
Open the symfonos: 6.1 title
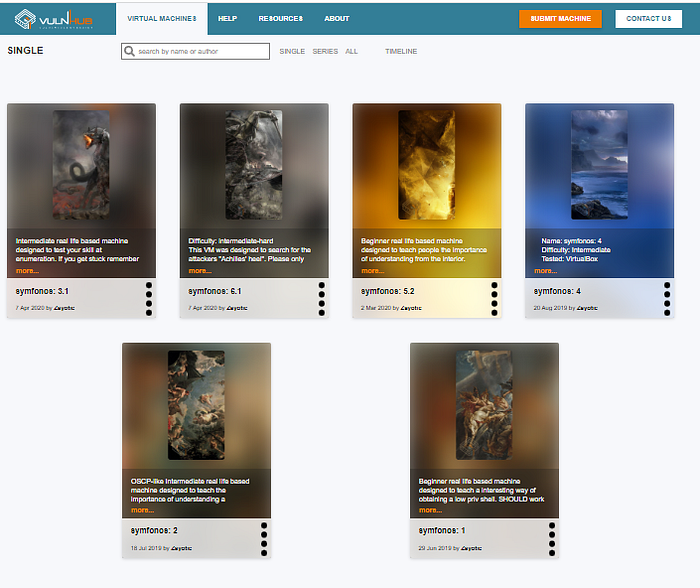pyautogui.click(x=215, y=291)
